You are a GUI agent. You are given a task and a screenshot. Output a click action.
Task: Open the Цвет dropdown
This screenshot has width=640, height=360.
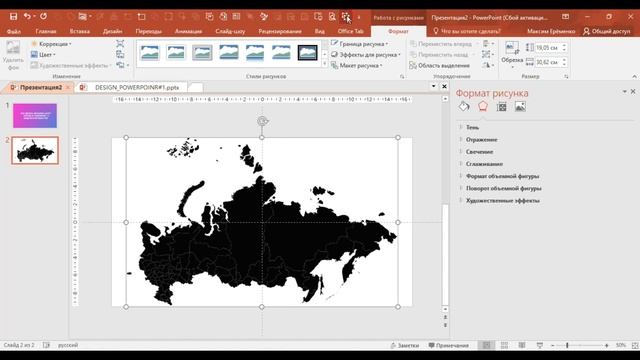(x=43, y=54)
